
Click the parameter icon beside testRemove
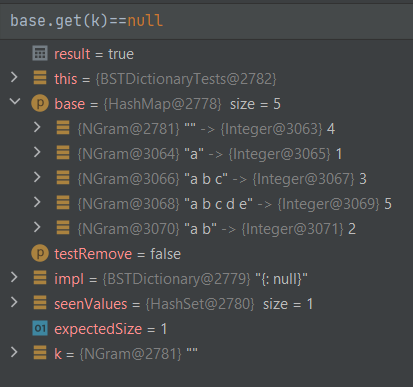pos(40,253)
